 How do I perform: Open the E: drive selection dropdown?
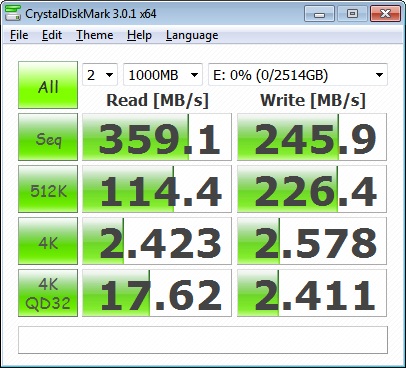pos(298,75)
